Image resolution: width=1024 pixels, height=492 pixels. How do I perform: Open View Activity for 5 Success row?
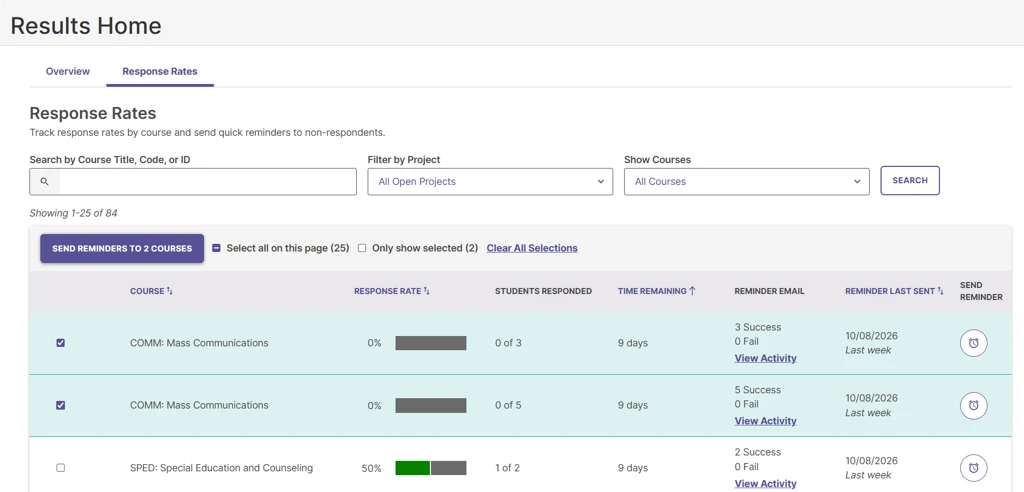[765, 421]
